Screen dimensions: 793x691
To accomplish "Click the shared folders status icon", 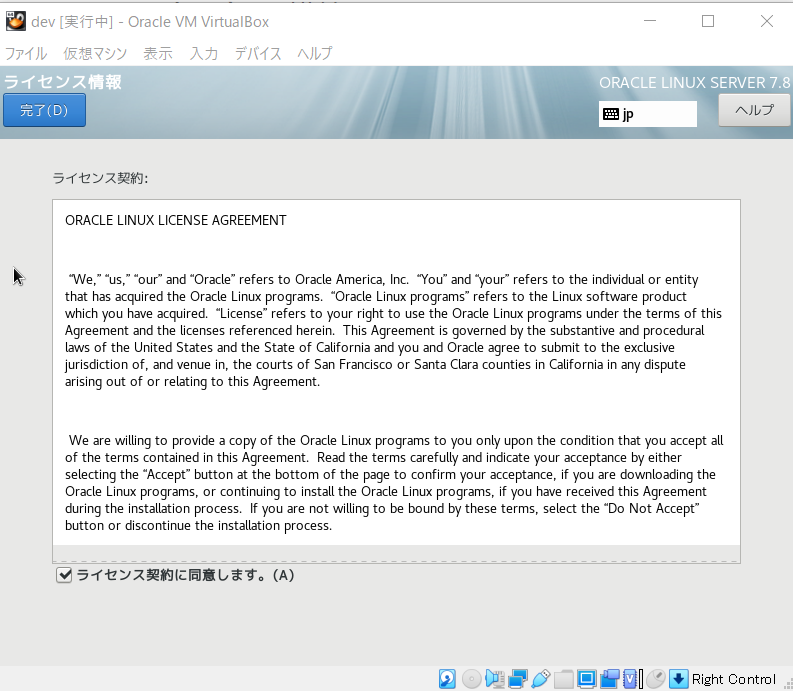I will (x=563, y=678).
